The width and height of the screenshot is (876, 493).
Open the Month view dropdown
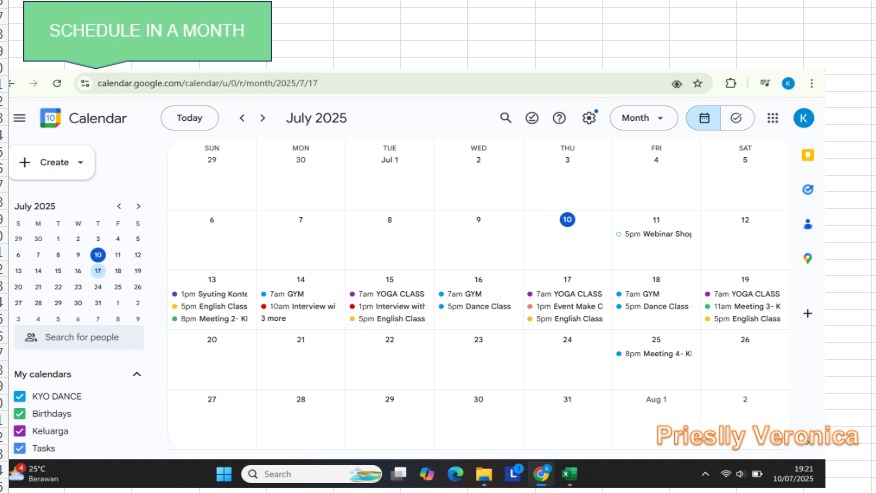tap(643, 118)
